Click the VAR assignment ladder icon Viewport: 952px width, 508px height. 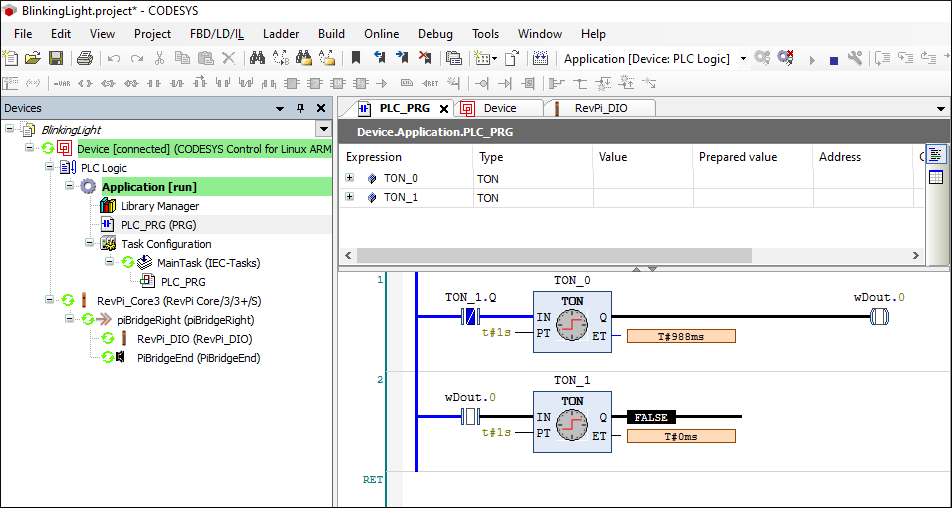click(62, 83)
